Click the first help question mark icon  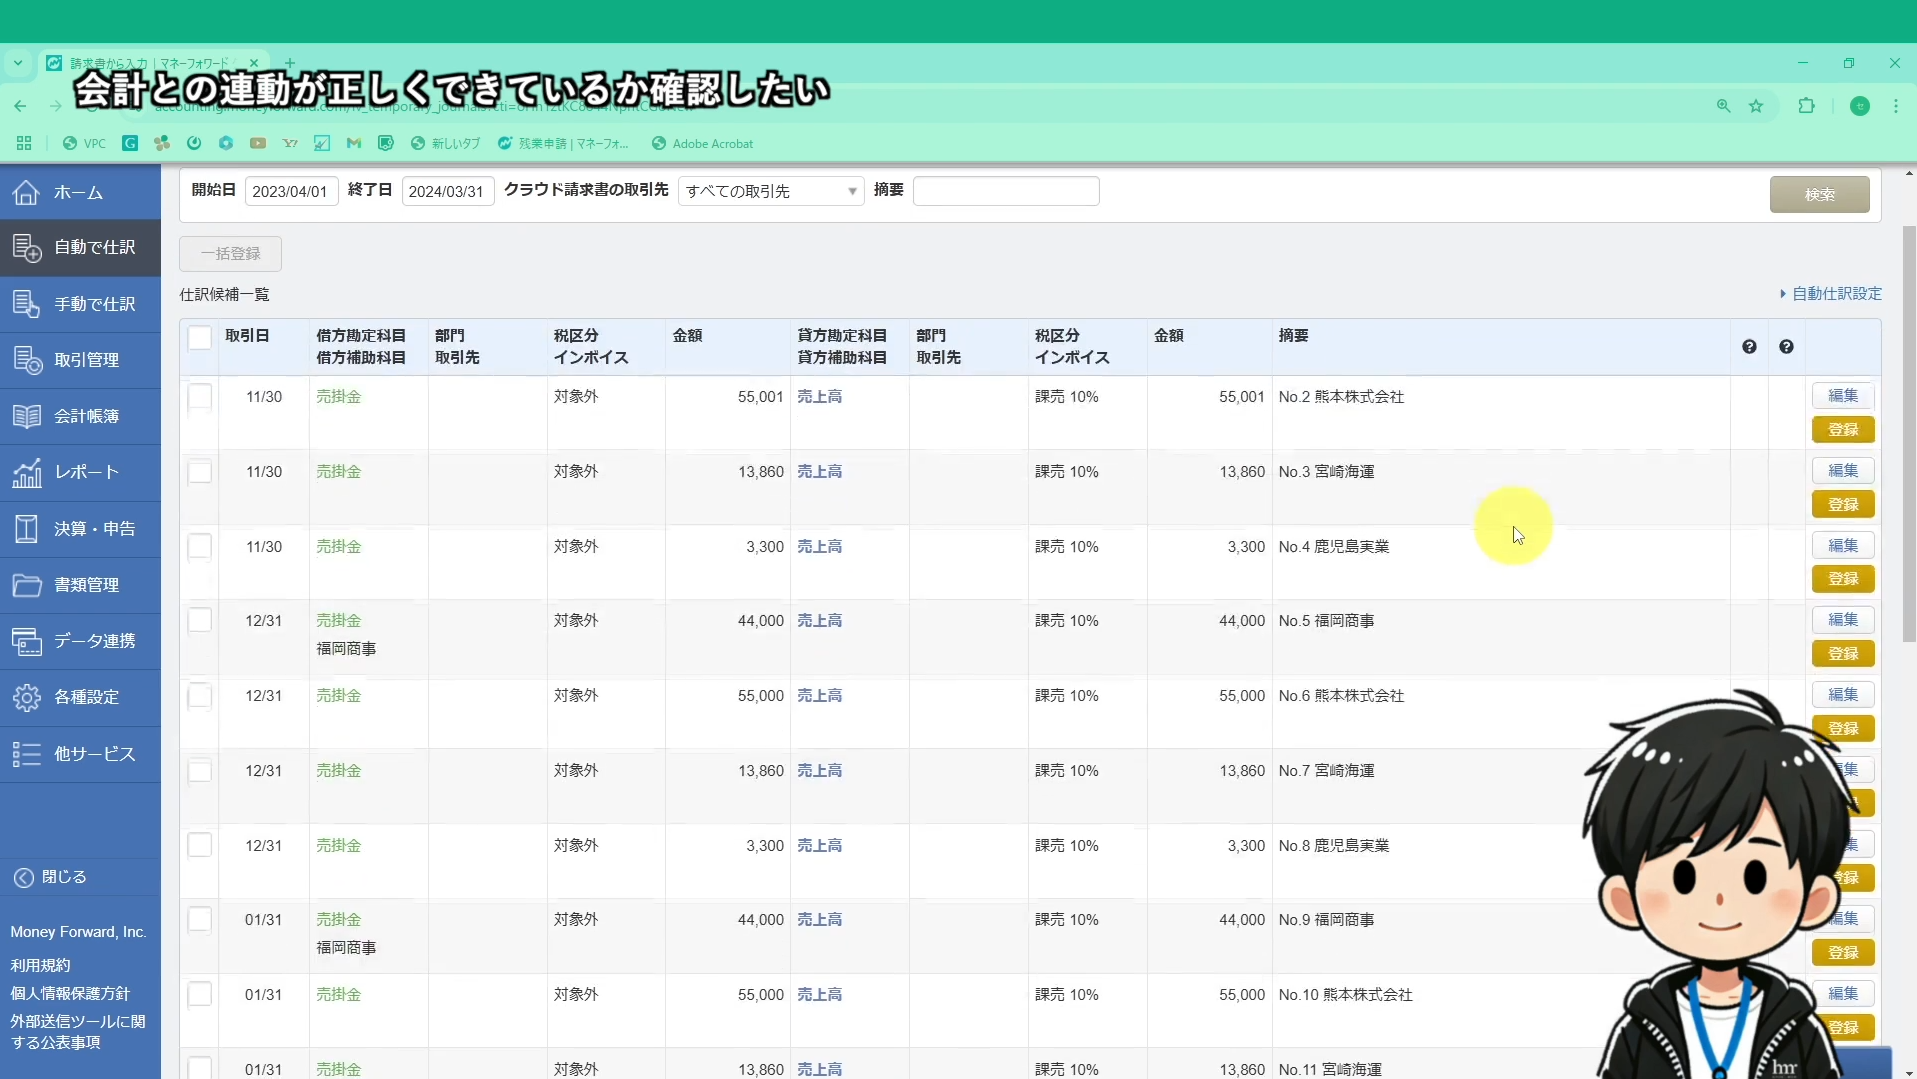(1749, 347)
